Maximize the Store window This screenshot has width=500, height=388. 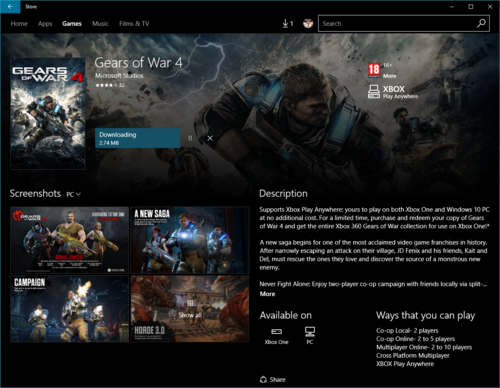click(x=471, y=6)
